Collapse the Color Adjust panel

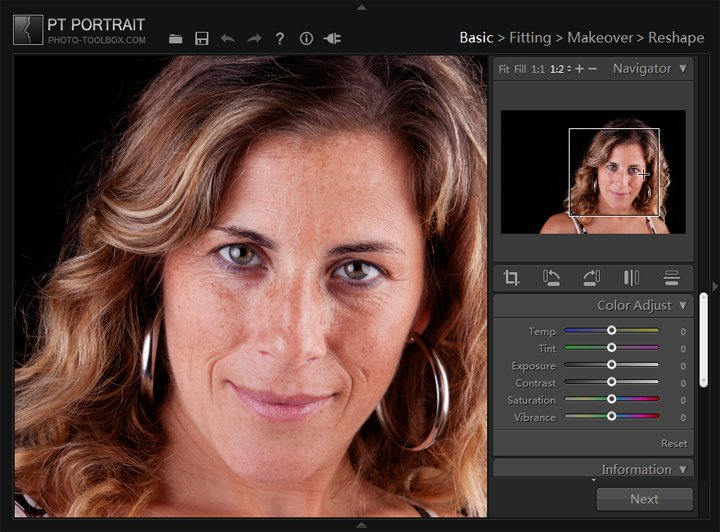coord(683,305)
